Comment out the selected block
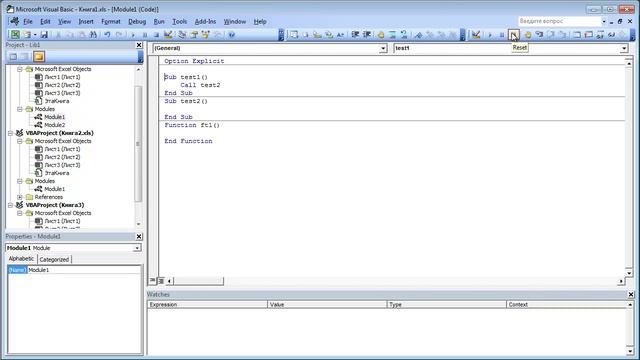 click(392, 35)
